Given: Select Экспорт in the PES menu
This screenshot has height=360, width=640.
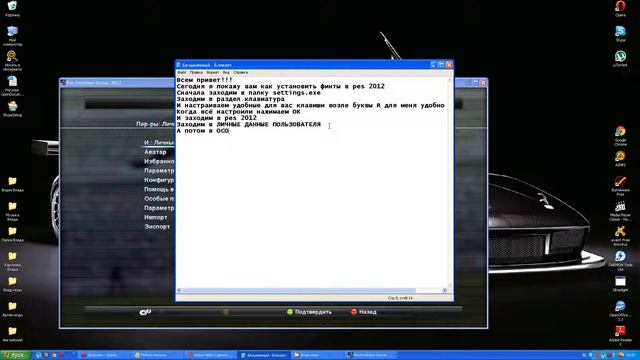Looking at the screenshot, I should (157, 227).
